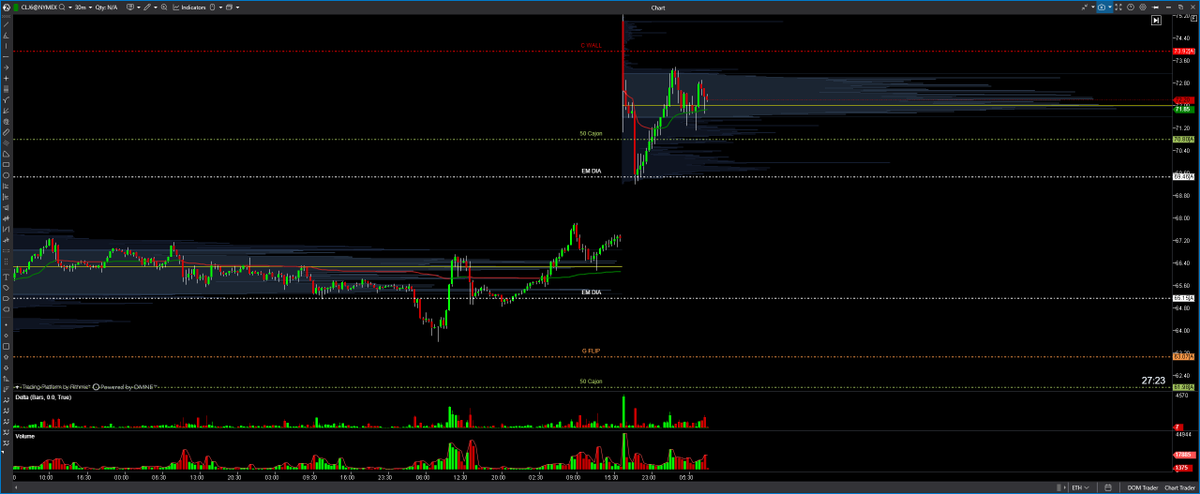This screenshot has height=494, width=1200.
Task: Expand the drawing tools dropdown arrow
Action: 155,8
